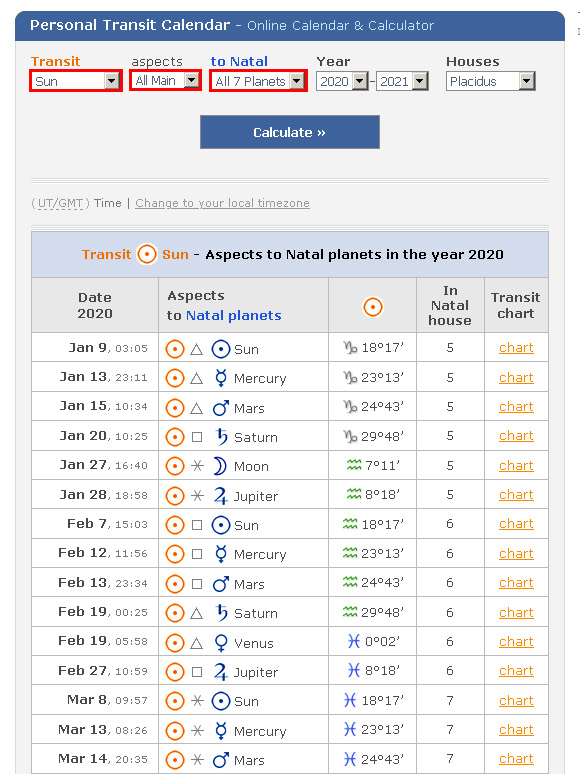Open chart link for Jan 9 transit
The height and width of the screenshot is (774, 580).
(516, 348)
